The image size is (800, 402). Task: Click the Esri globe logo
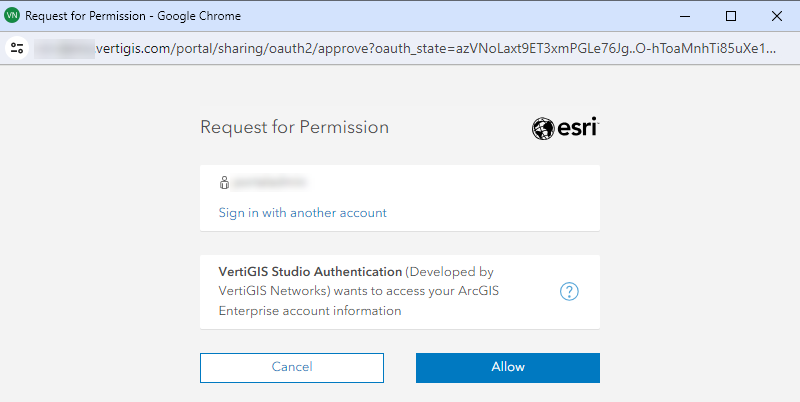tap(543, 128)
